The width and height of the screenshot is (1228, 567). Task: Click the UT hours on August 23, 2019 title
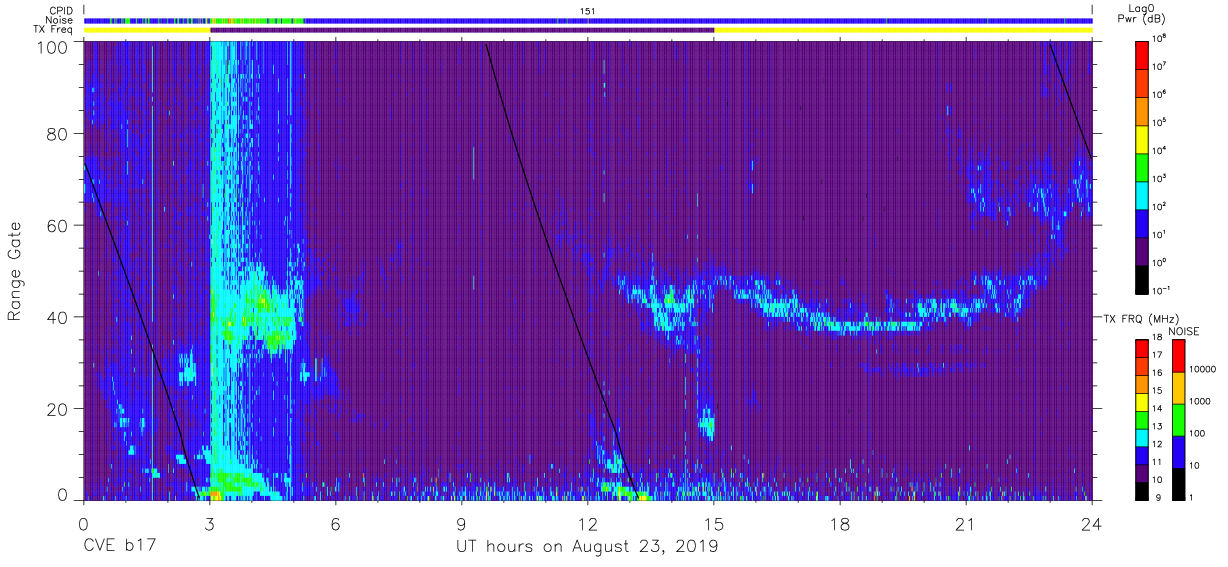[587, 547]
